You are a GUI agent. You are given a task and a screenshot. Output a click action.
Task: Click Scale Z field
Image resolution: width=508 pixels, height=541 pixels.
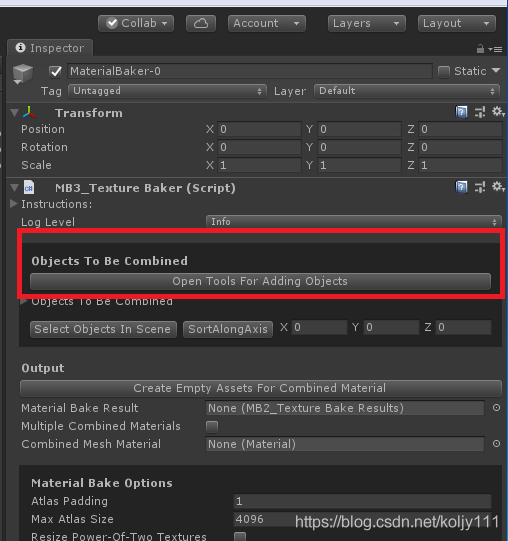(460, 165)
